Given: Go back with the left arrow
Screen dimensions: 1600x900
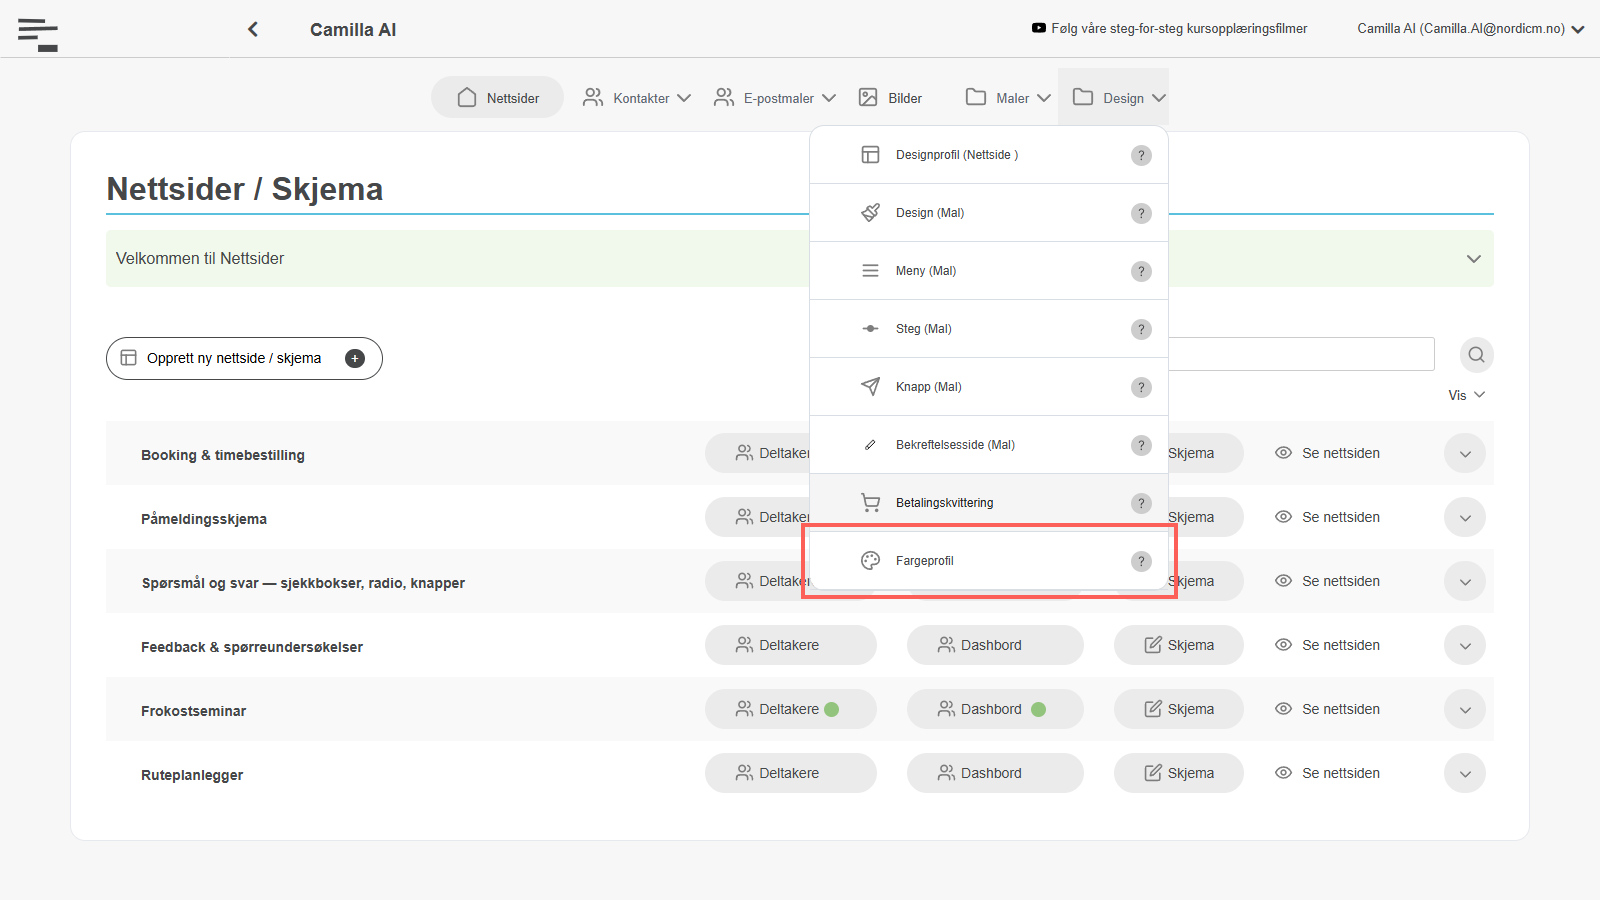Looking at the screenshot, I should (x=253, y=29).
